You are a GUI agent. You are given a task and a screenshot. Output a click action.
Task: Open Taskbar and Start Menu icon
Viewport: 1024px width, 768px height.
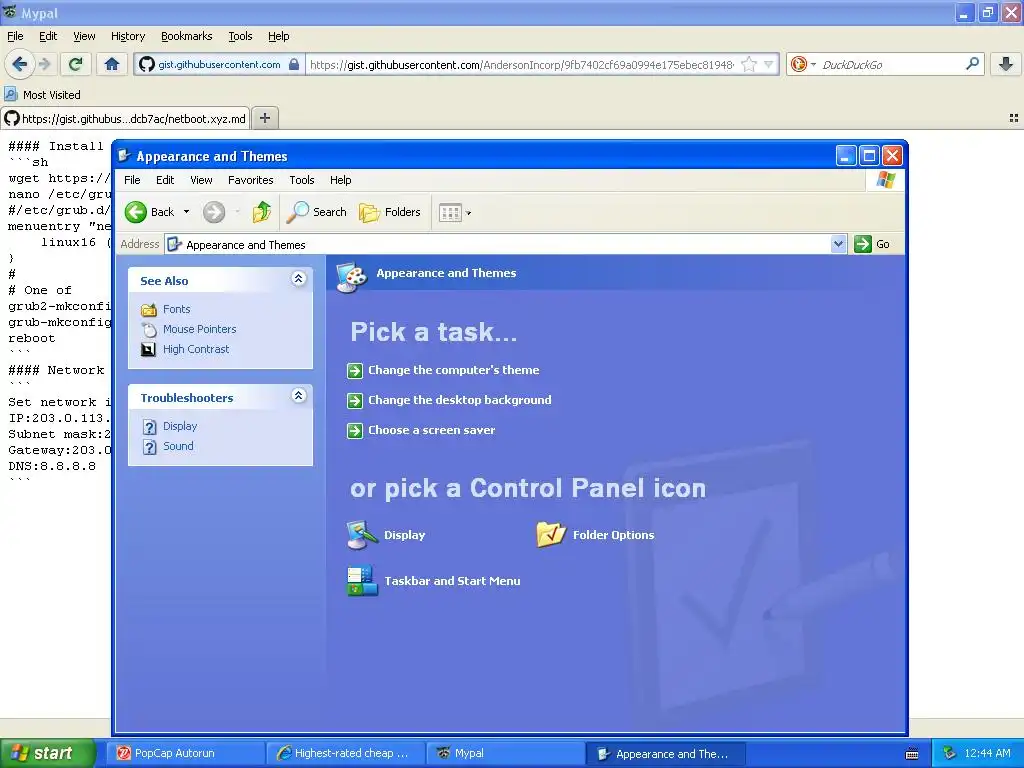(x=362, y=581)
